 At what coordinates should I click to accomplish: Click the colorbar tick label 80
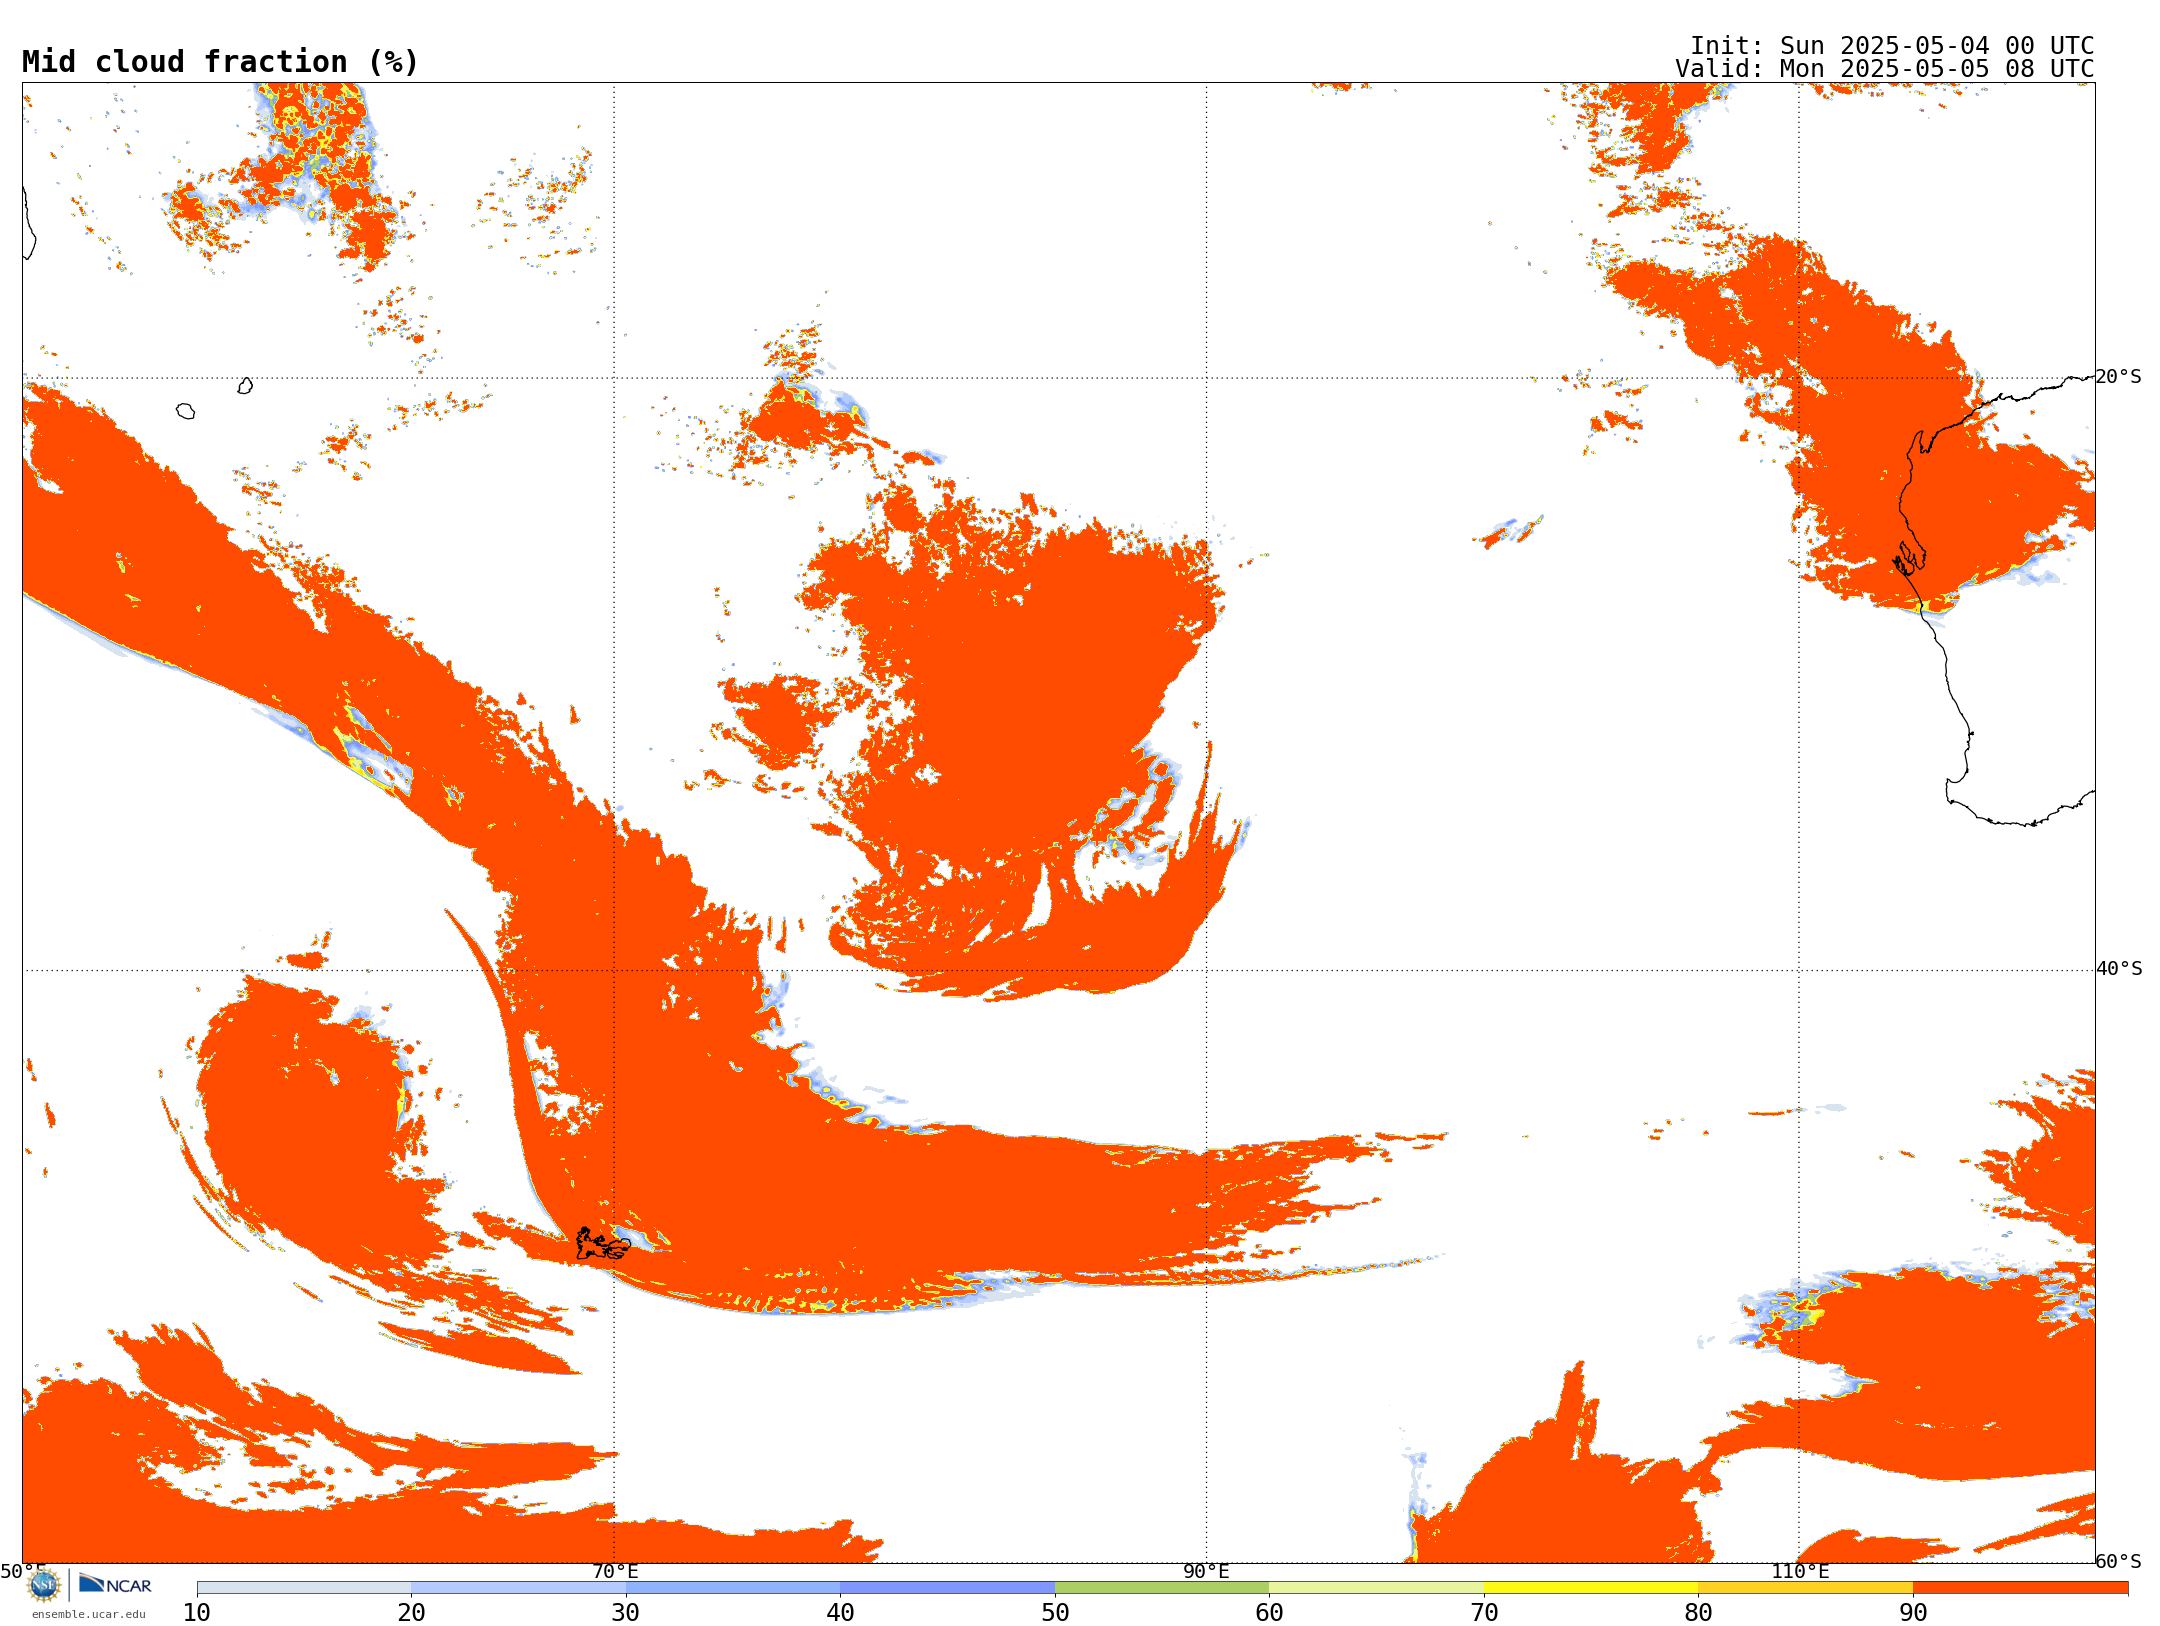pos(1698,1613)
